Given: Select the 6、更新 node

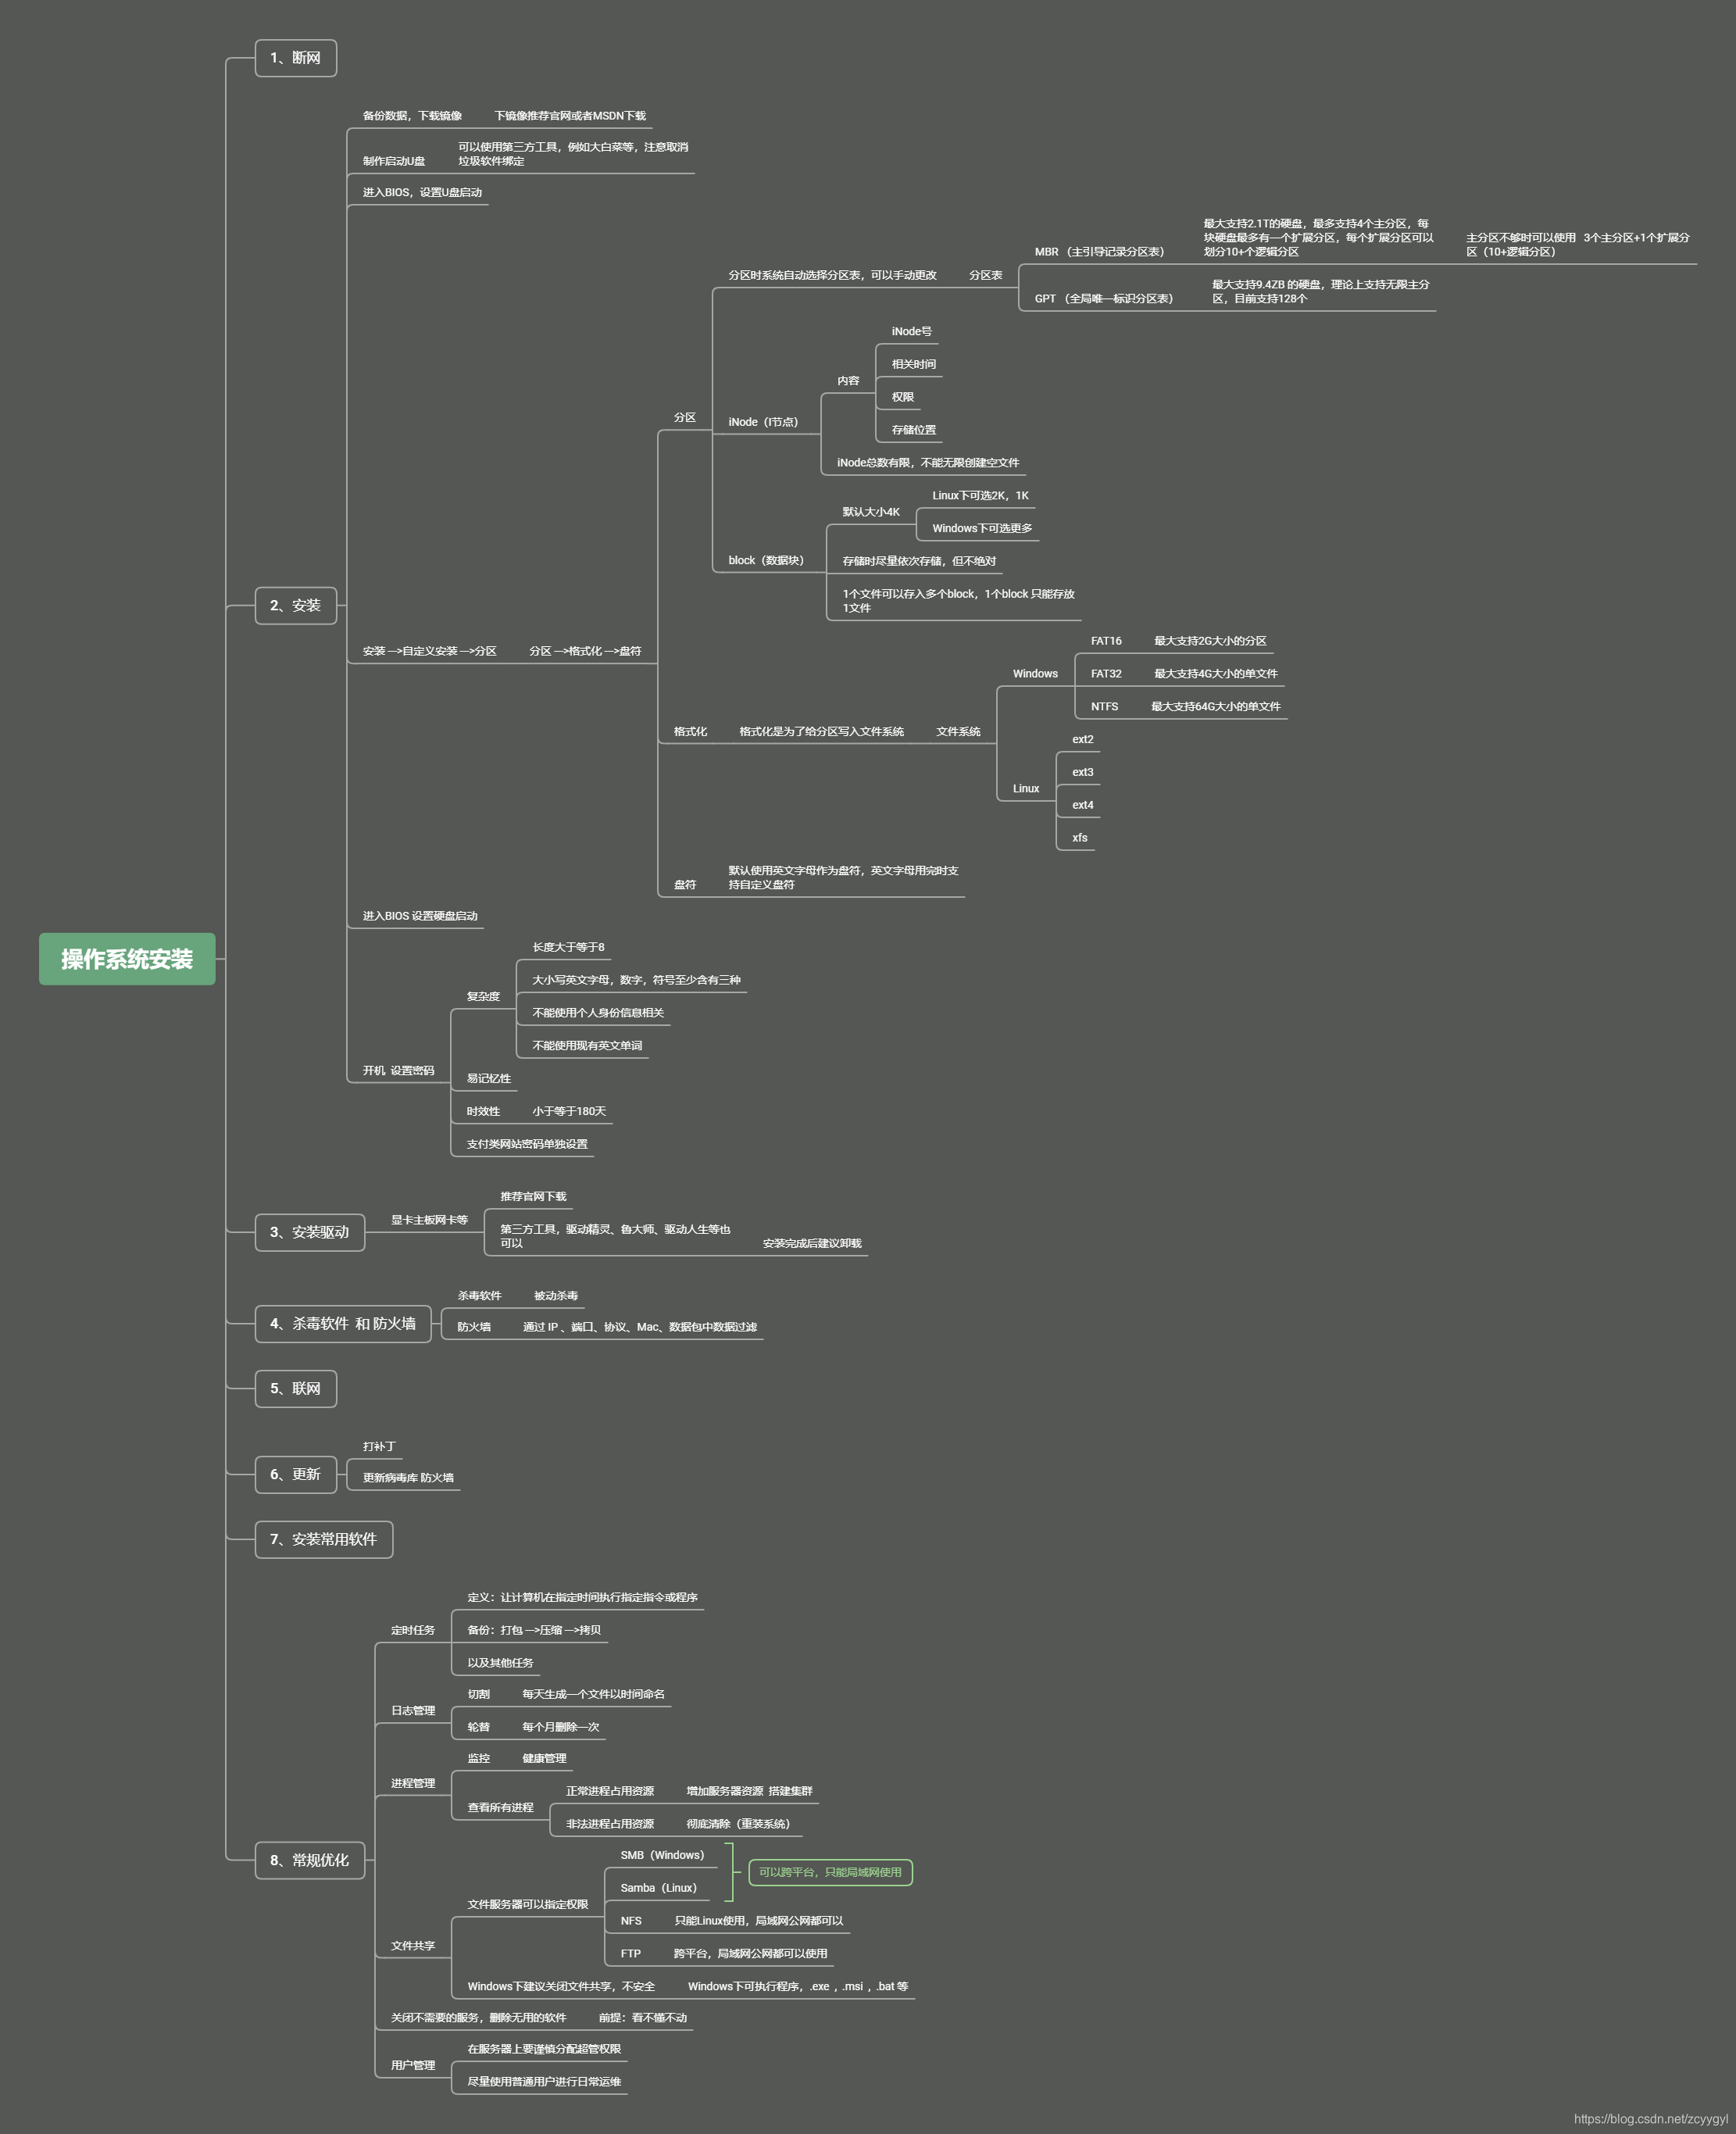Looking at the screenshot, I should 295,1474.
